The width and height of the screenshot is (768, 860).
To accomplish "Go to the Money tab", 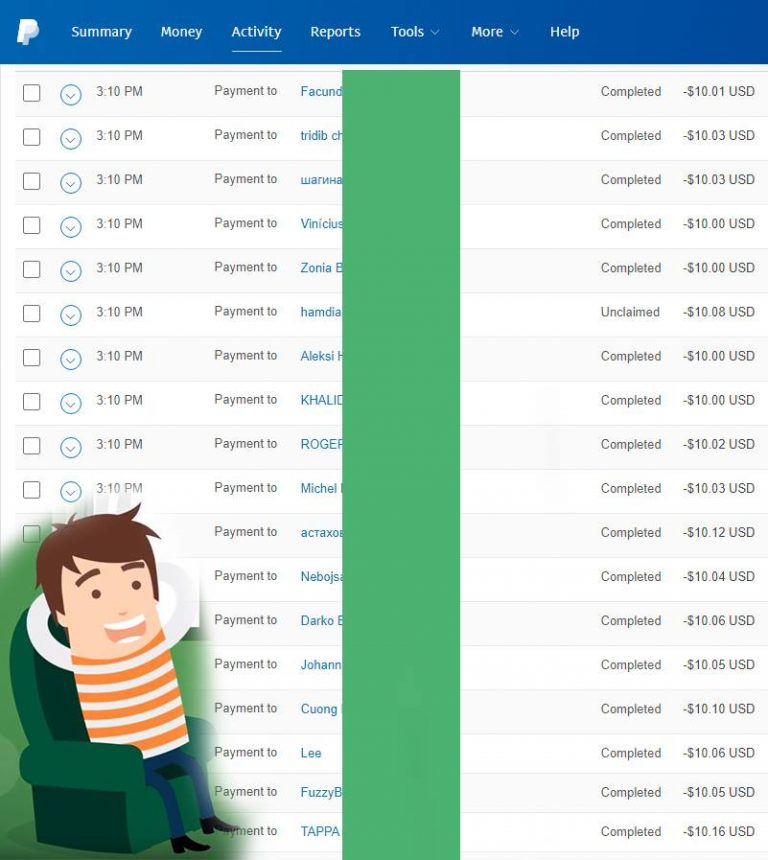I will (x=181, y=32).
